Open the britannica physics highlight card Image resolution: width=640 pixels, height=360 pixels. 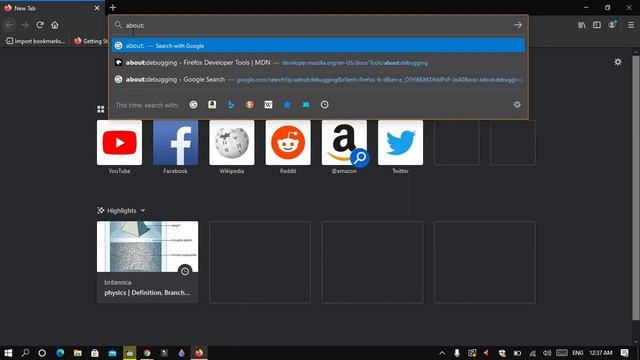pos(147,262)
